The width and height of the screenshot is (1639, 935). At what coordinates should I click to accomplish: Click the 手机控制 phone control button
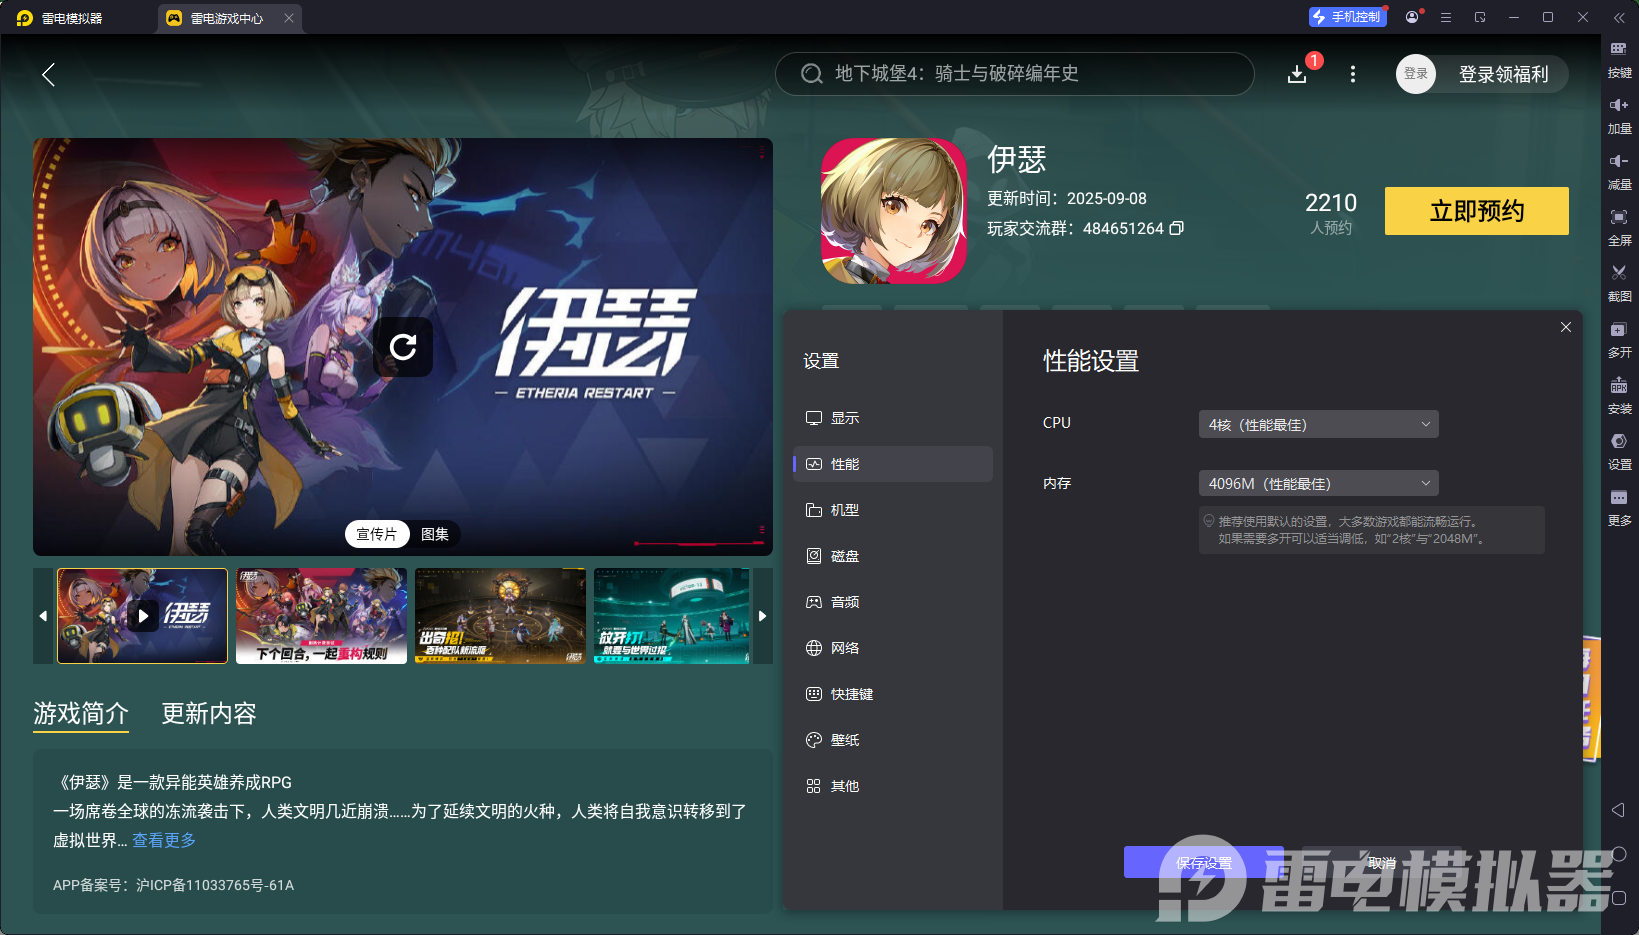[1347, 17]
